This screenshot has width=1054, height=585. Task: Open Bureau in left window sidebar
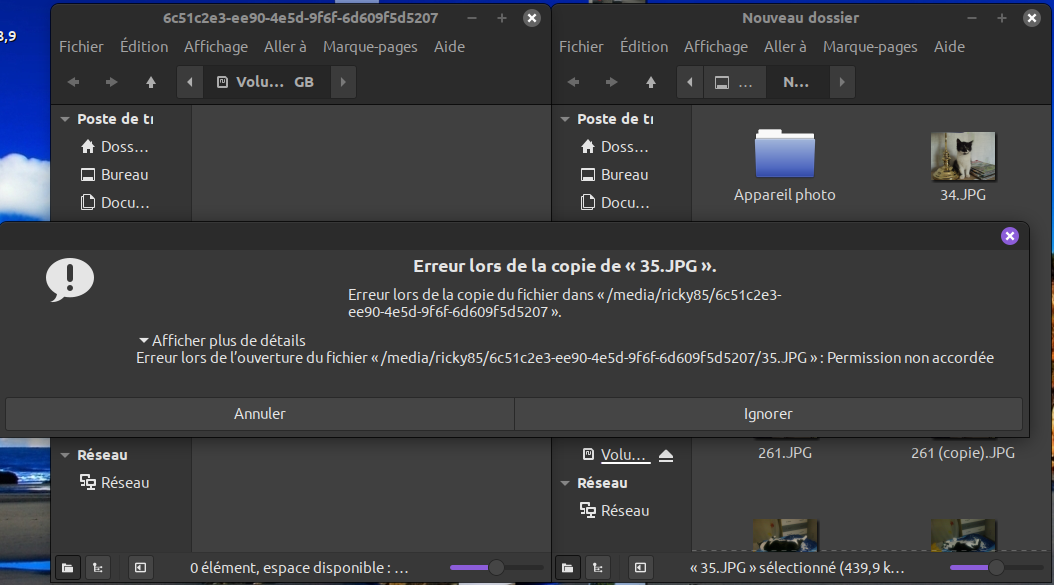click(x=115, y=175)
